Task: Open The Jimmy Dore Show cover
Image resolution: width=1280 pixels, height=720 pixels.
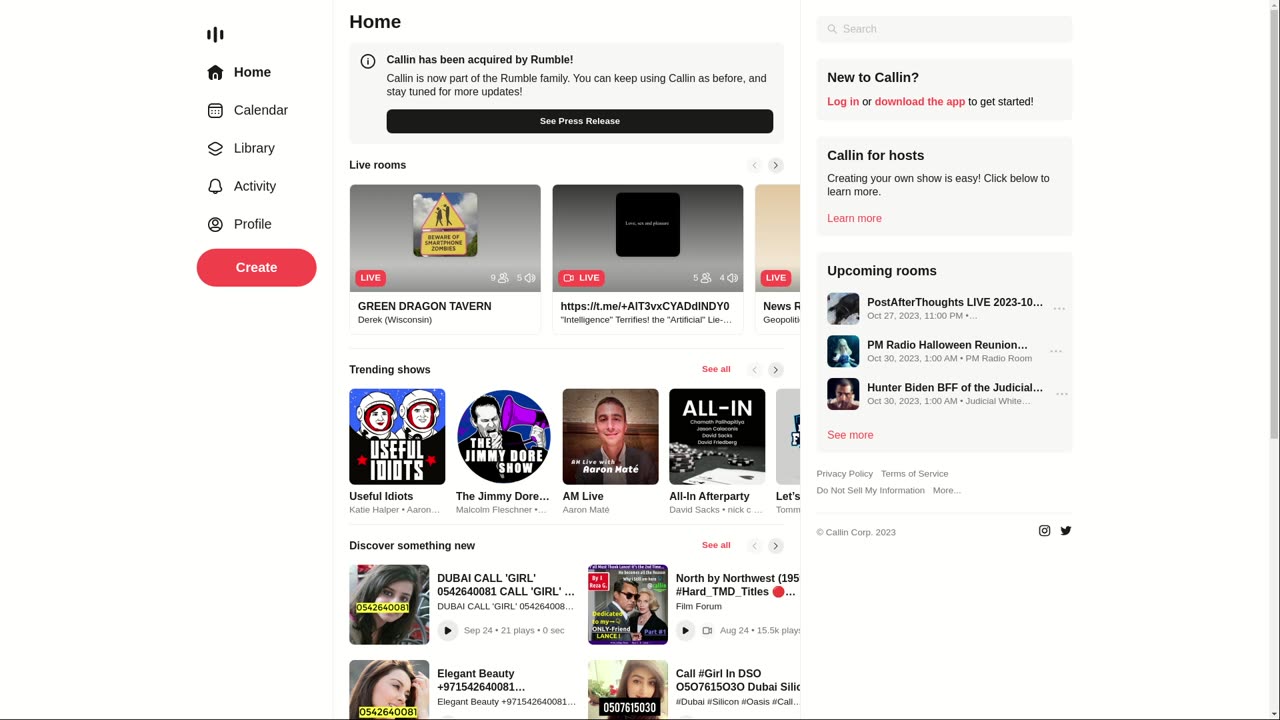Action: [504, 437]
